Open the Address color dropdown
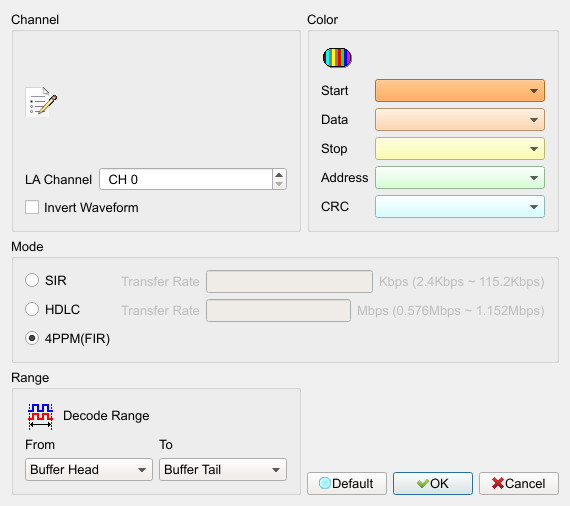 coord(459,178)
